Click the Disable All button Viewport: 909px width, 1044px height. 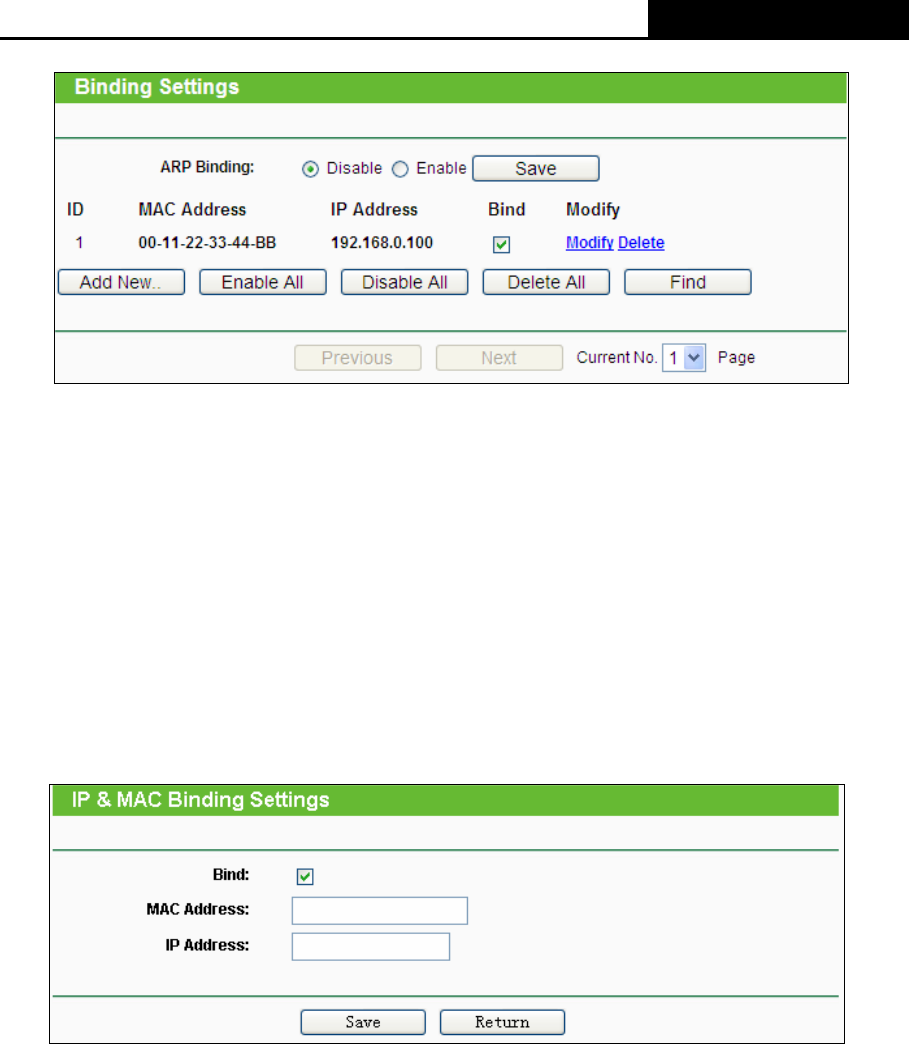tap(405, 282)
